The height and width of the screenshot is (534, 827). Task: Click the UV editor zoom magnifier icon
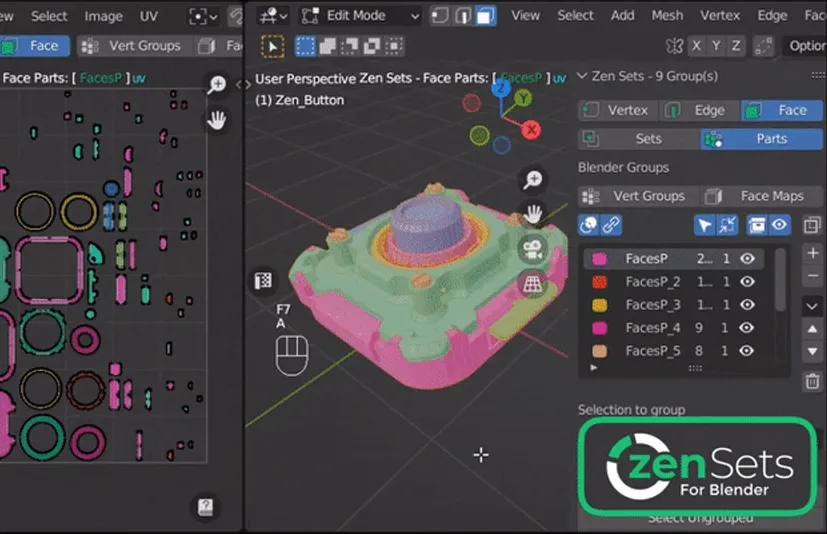(x=217, y=84)
